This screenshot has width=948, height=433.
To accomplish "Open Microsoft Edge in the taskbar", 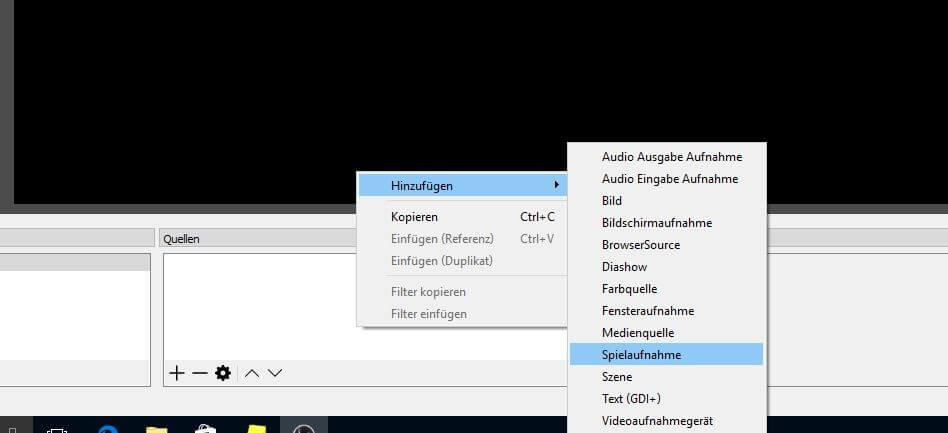I will pyautogui.click(x=108, y=429).
